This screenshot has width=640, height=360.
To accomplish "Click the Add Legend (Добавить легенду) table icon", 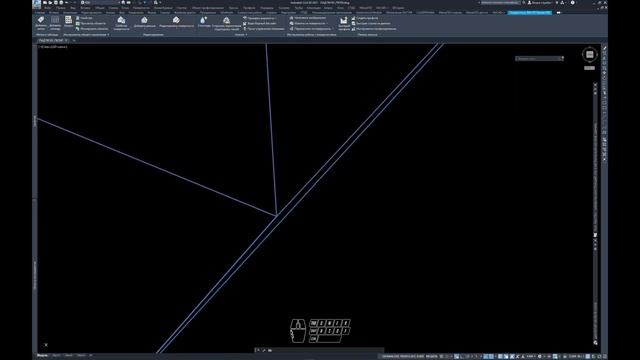I will 55,23.
